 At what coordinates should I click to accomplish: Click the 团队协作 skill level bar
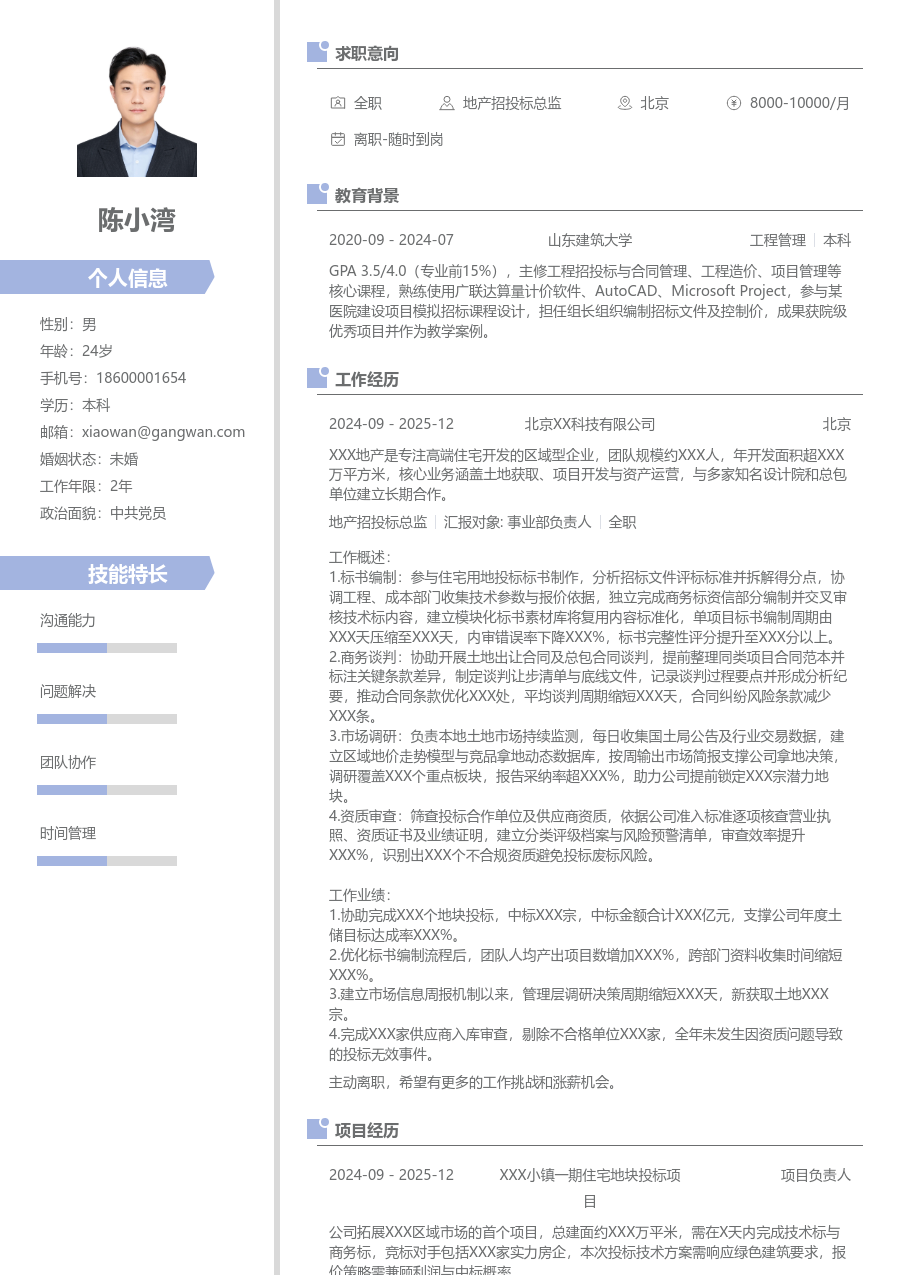tap(107, 790)
